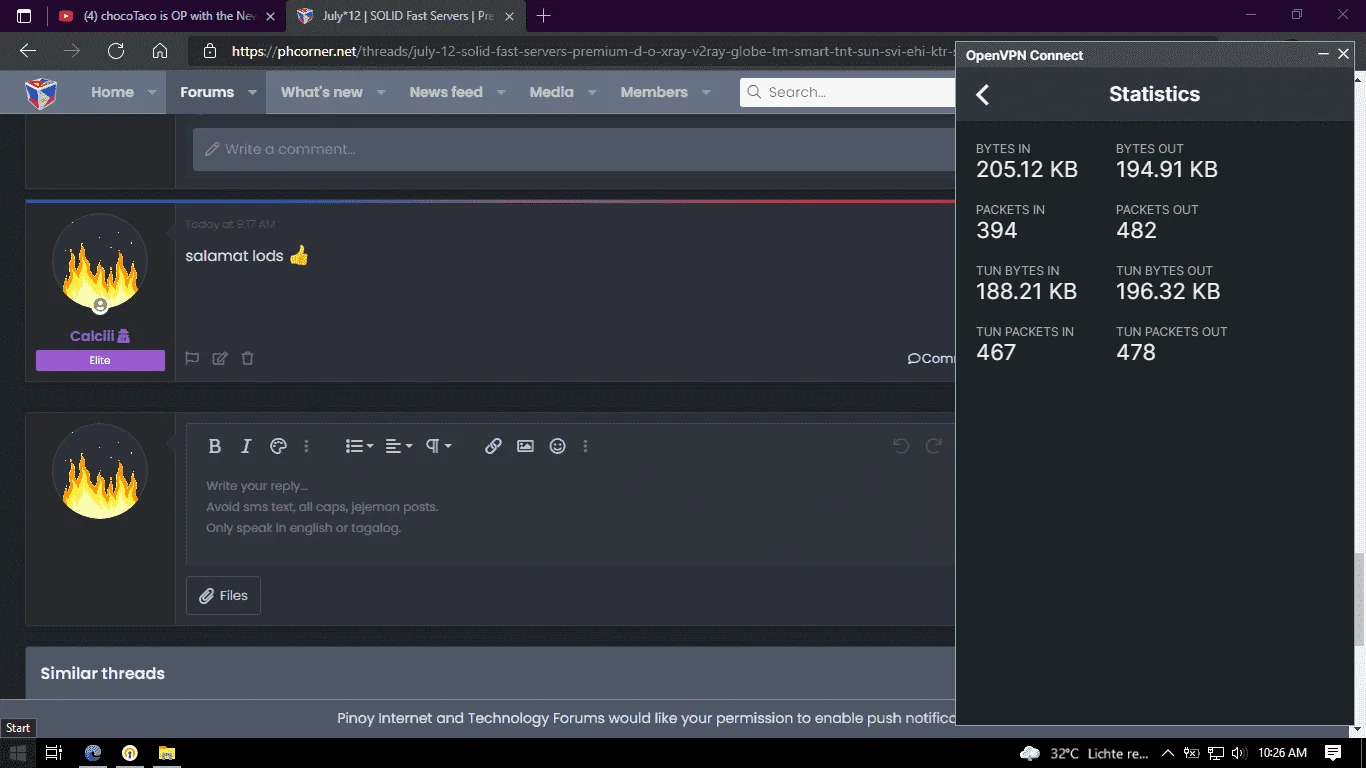Go back in the browser
The width and height of the screenshot is (1366, 768).
coord(28,51)
